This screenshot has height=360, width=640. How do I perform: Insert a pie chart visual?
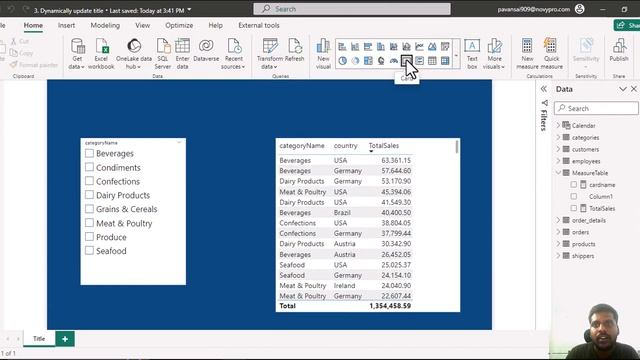coord(342,61)
